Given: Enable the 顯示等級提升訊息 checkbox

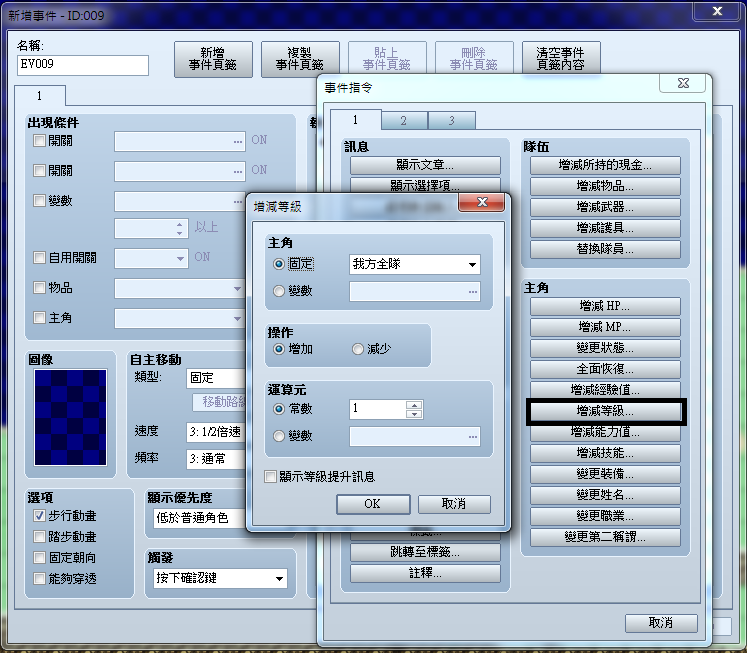Looking at the screenshot, I should pyautogui.click(x=270, y=476).
